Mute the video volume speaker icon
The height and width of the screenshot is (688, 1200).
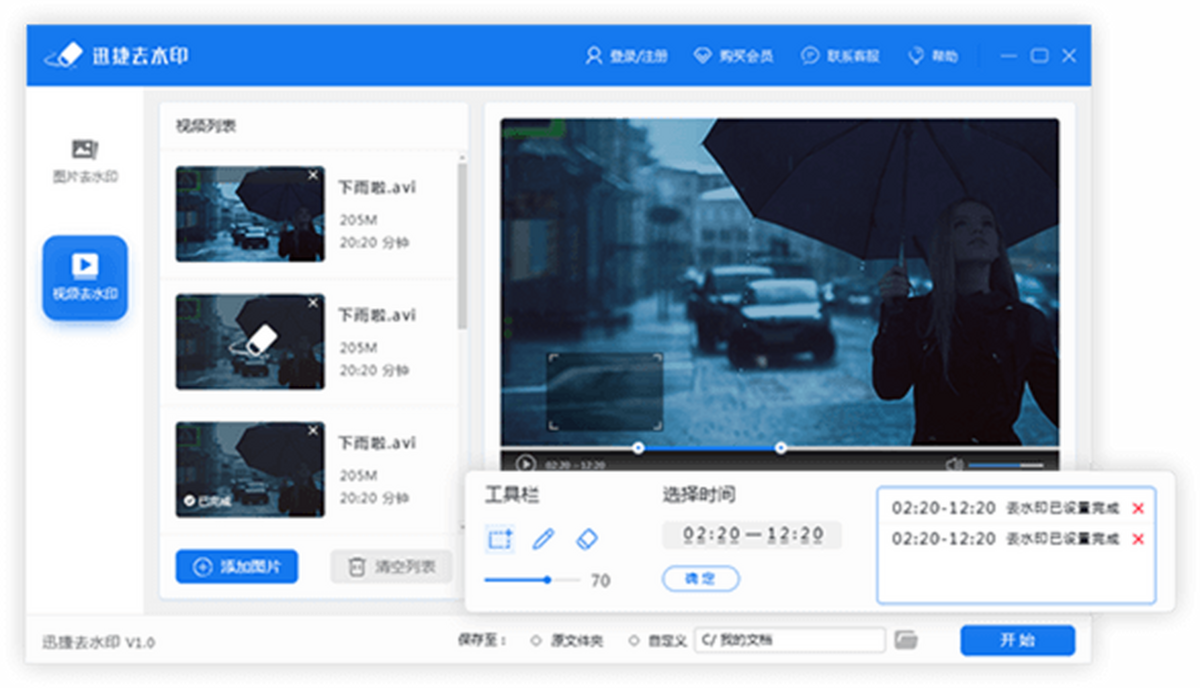point(954,464)
